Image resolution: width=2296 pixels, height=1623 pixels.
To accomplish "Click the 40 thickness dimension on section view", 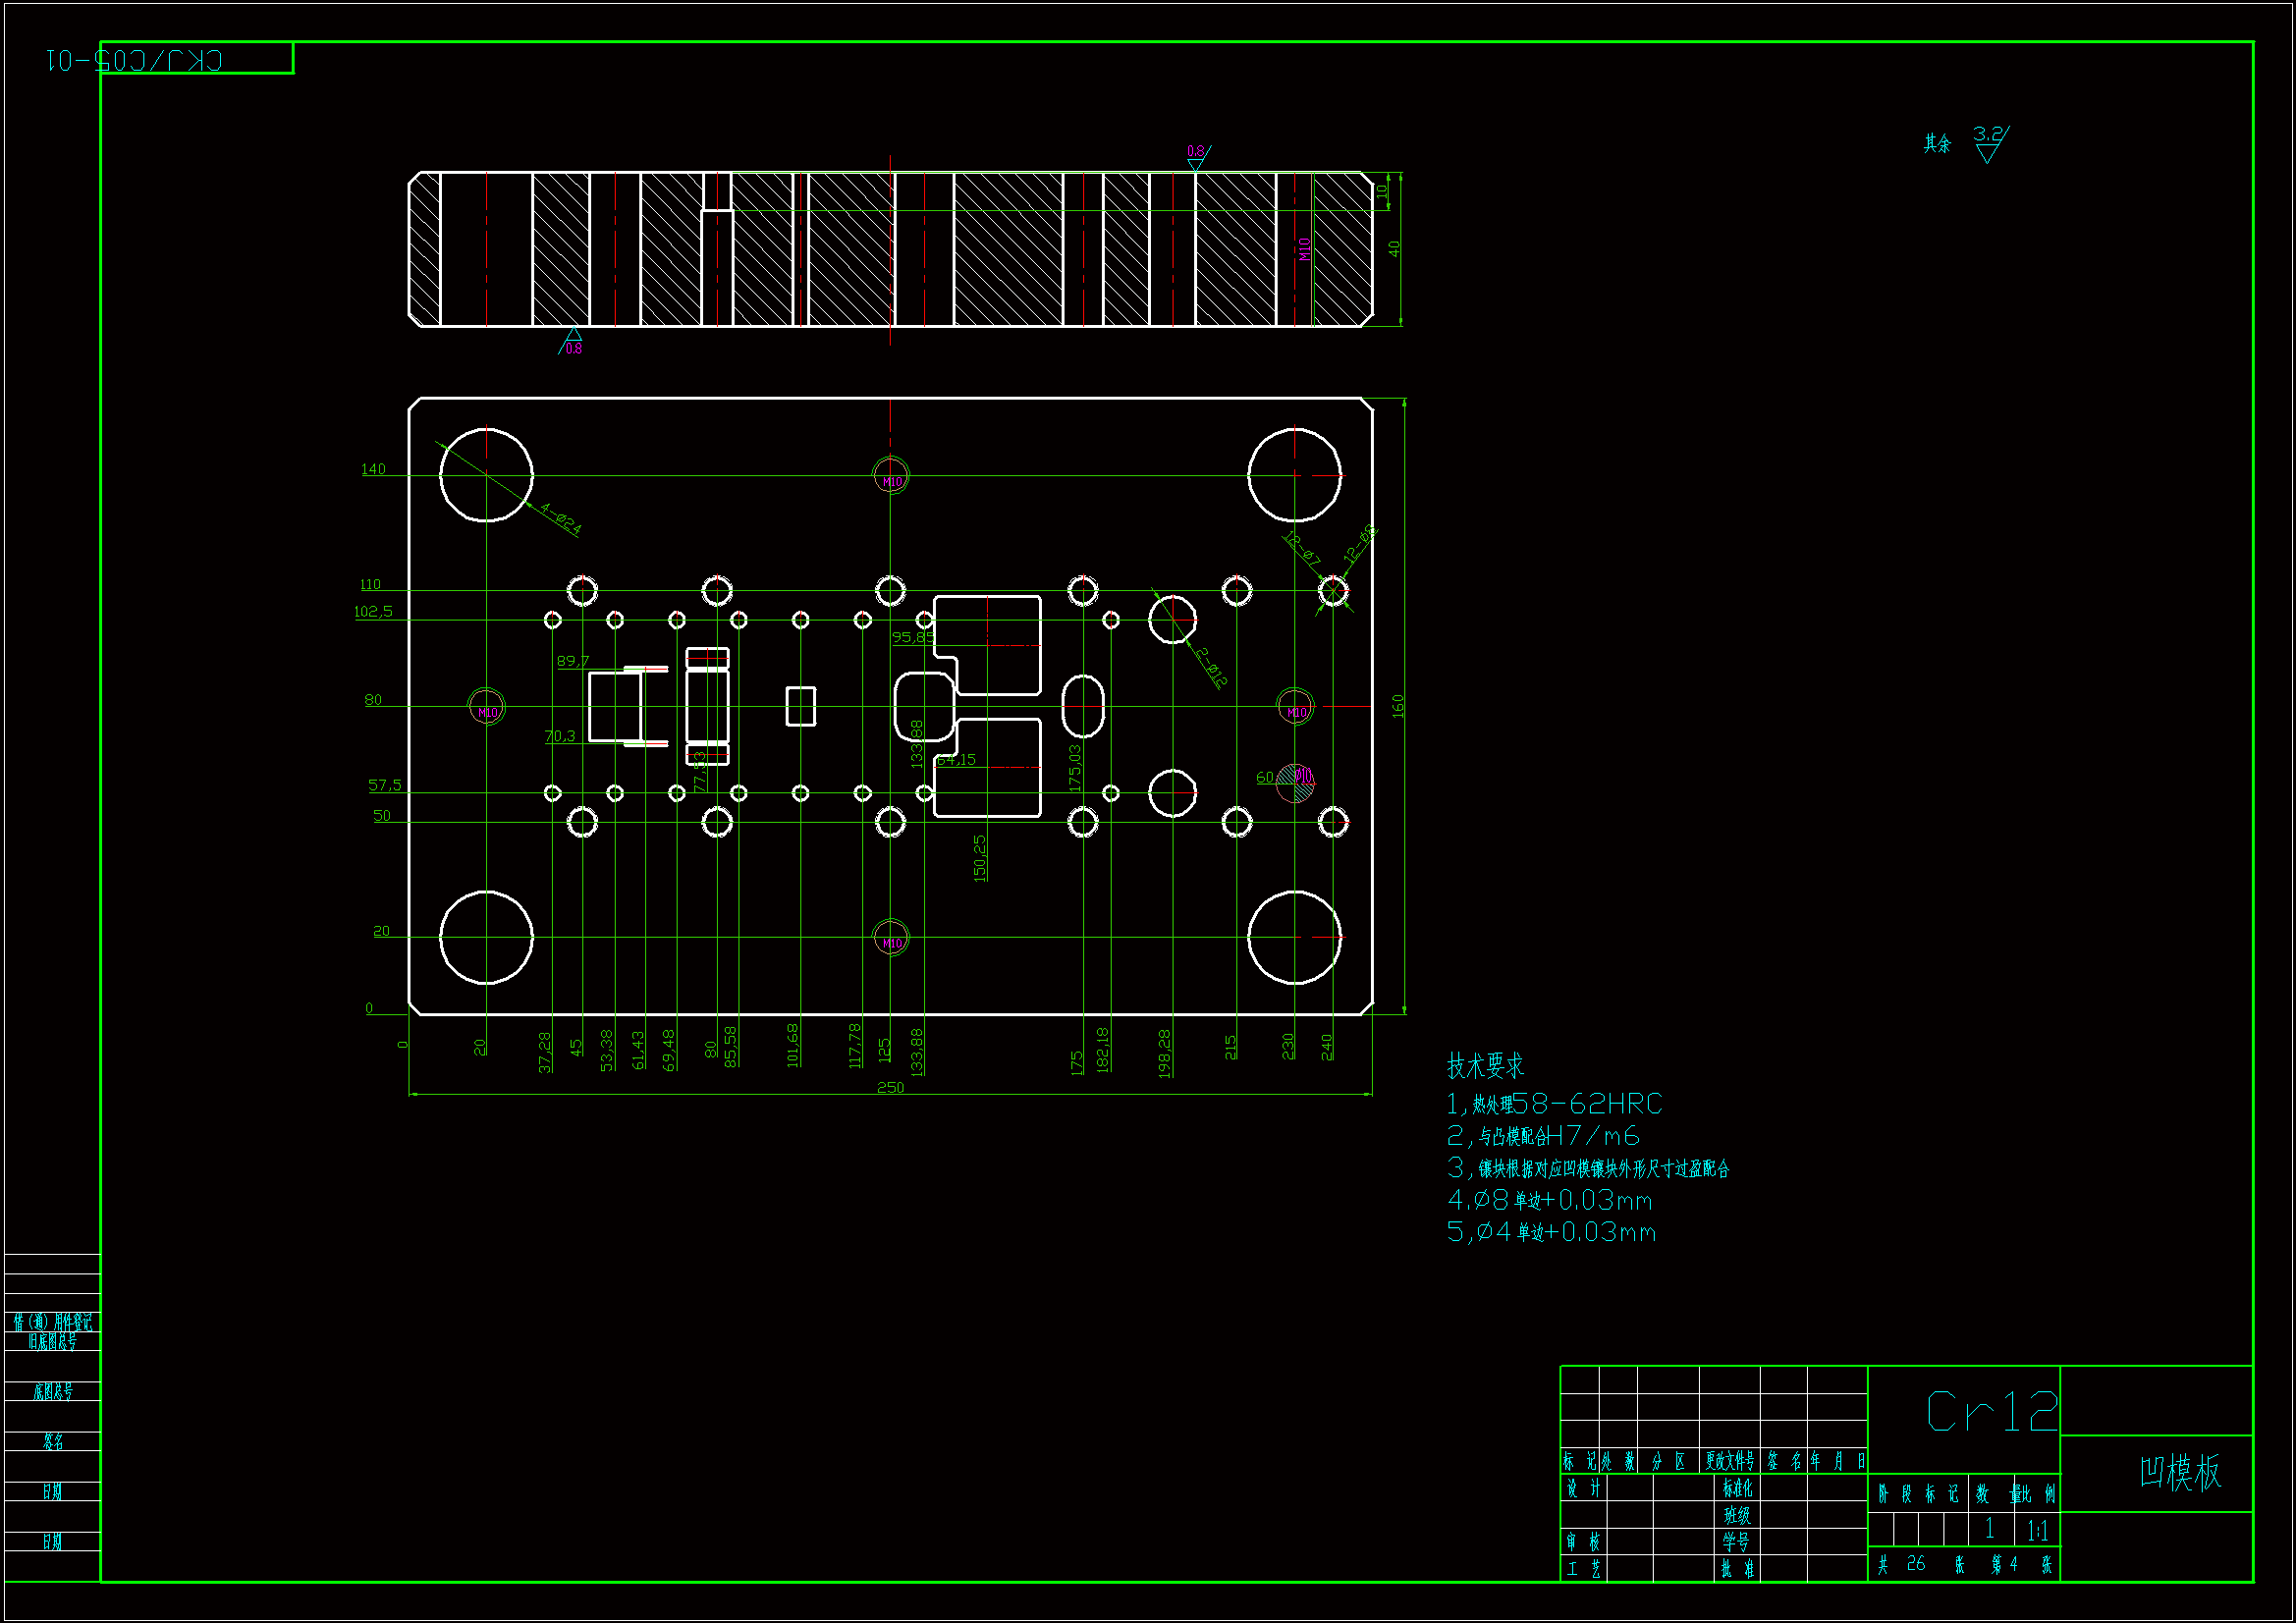I will [1394, 249].
